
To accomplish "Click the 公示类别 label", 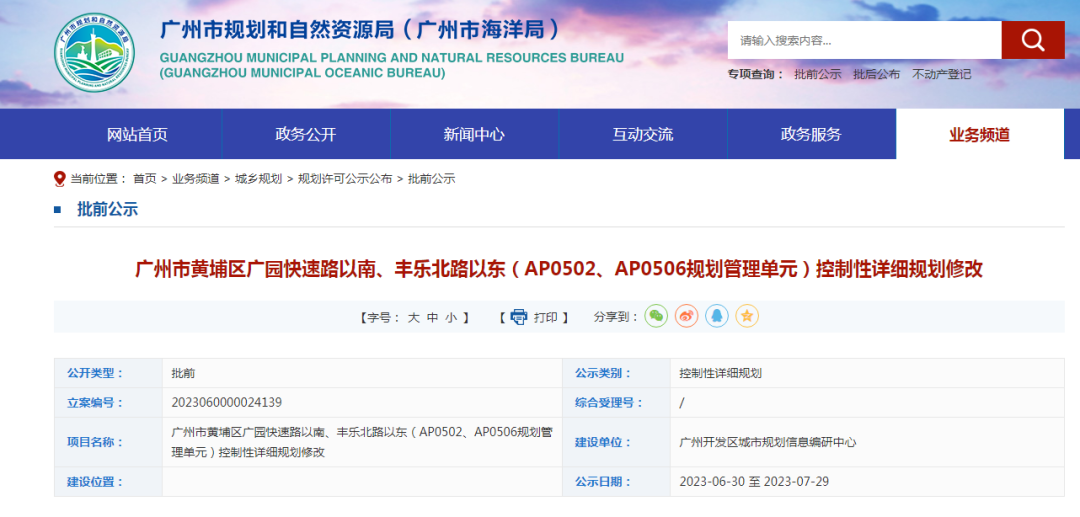I will [x=603, y=373].
